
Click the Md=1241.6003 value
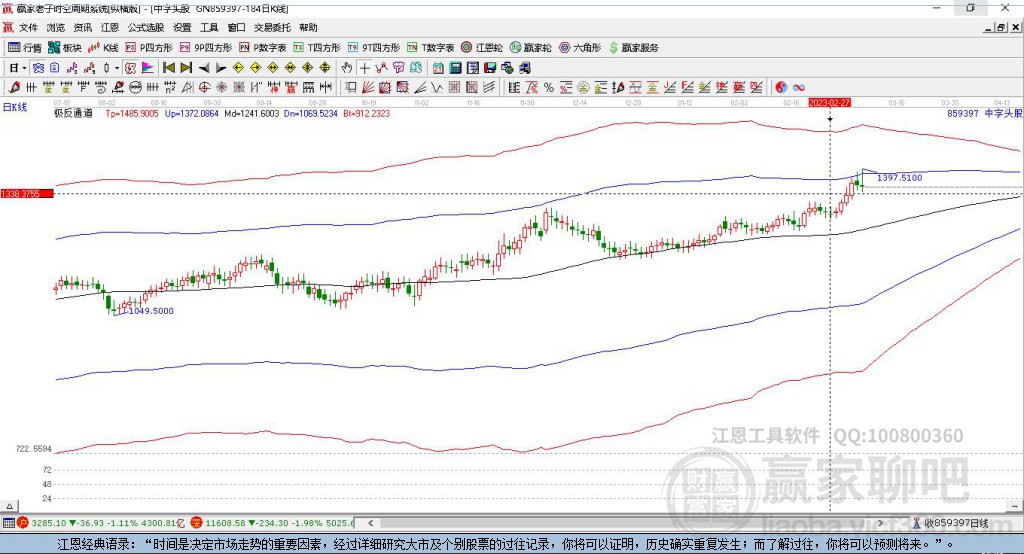coord(251,113)
